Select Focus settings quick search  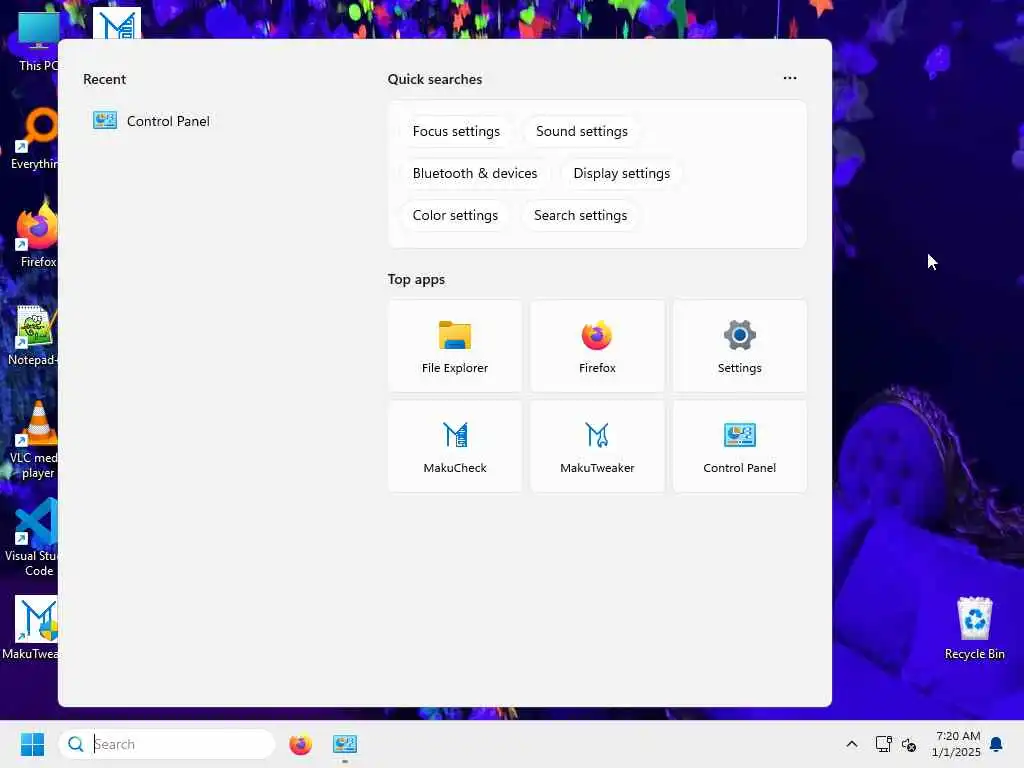pos(456,131)
